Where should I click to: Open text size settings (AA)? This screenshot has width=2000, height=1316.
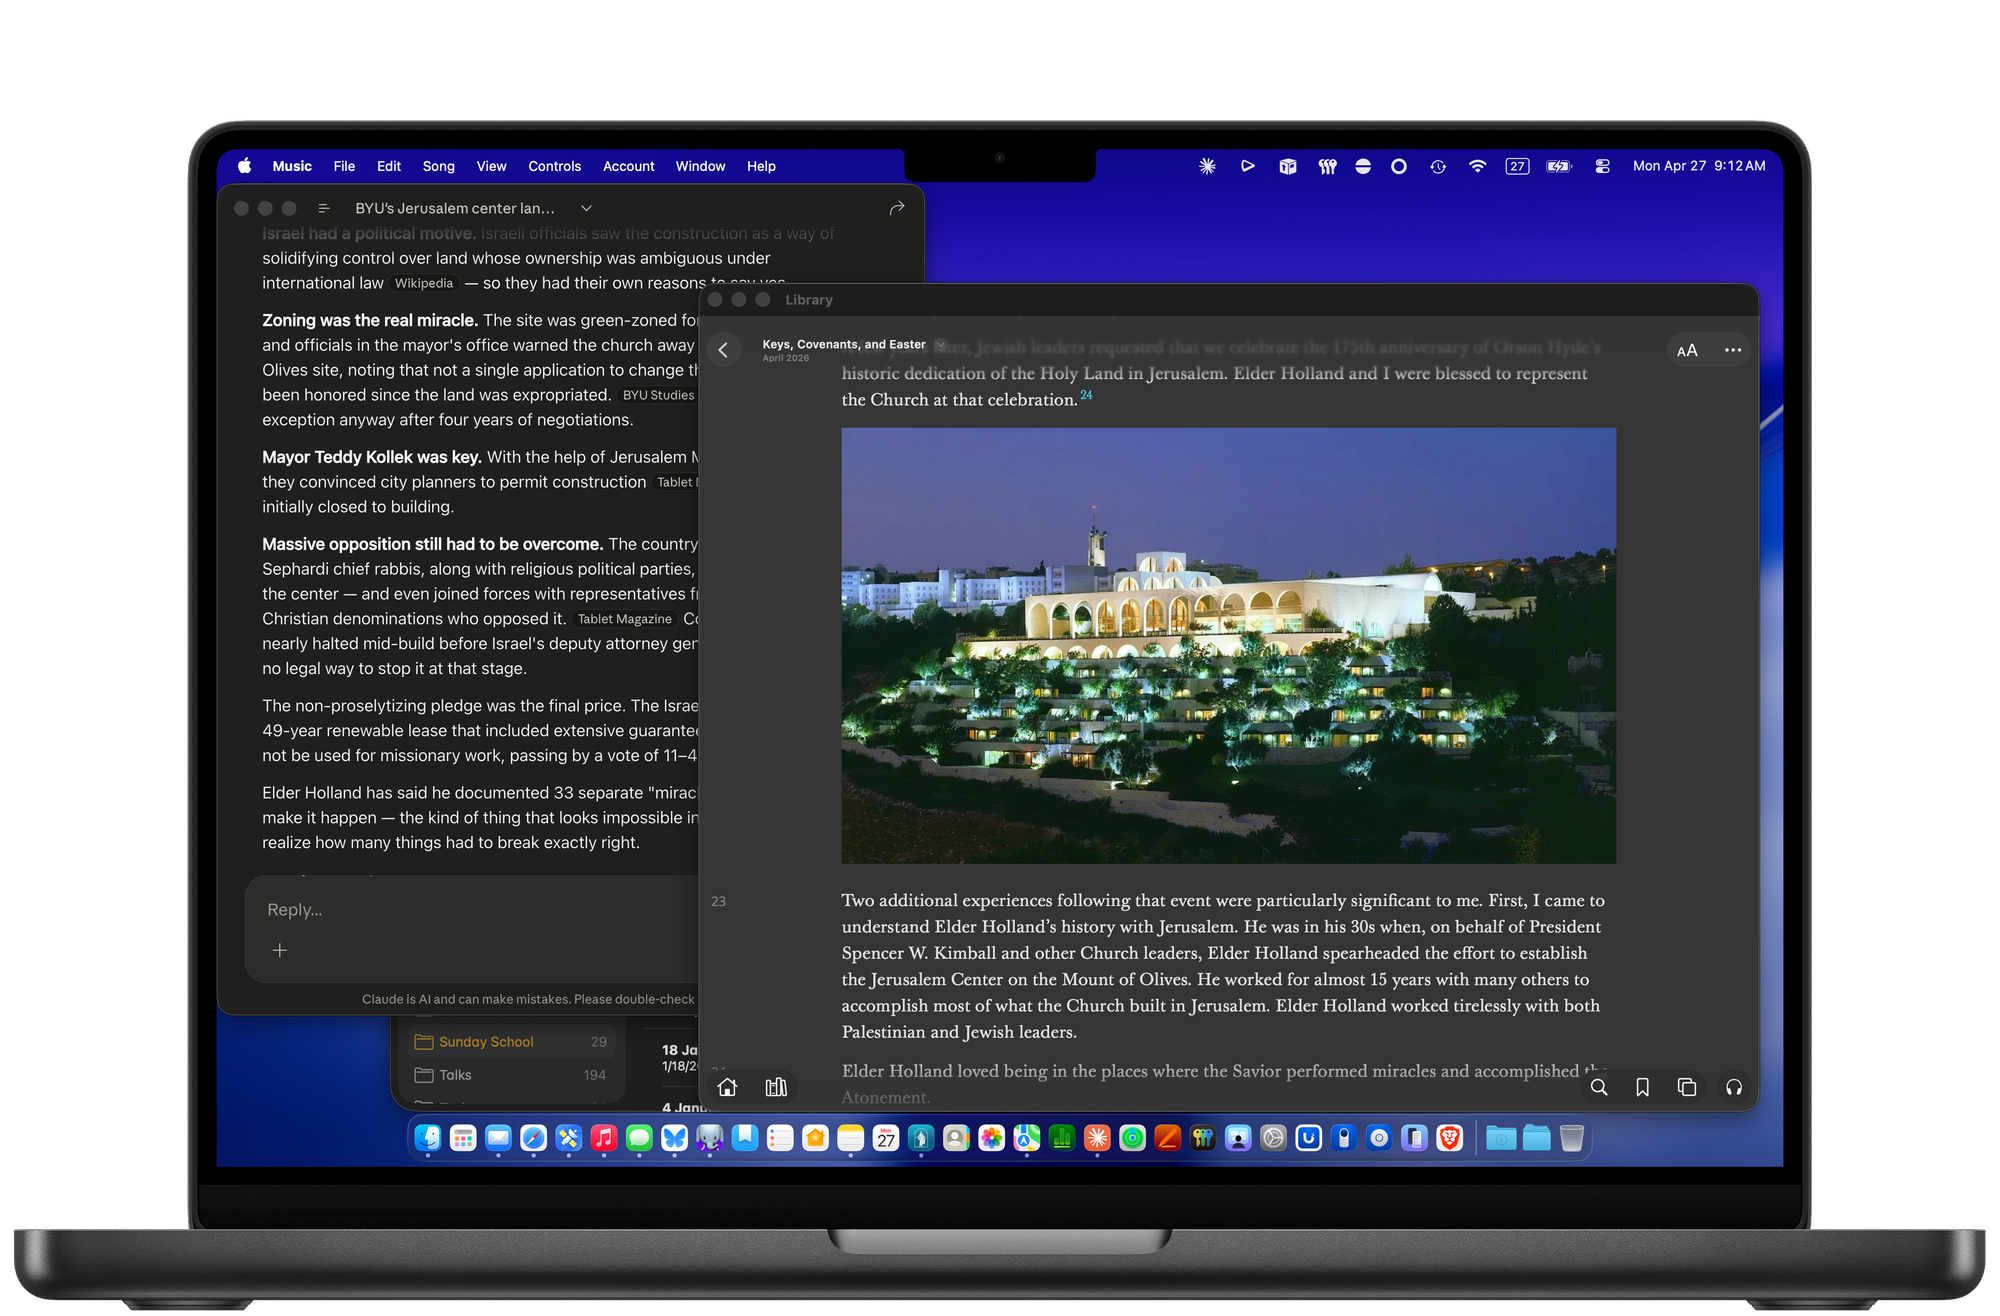point(1687,350)
